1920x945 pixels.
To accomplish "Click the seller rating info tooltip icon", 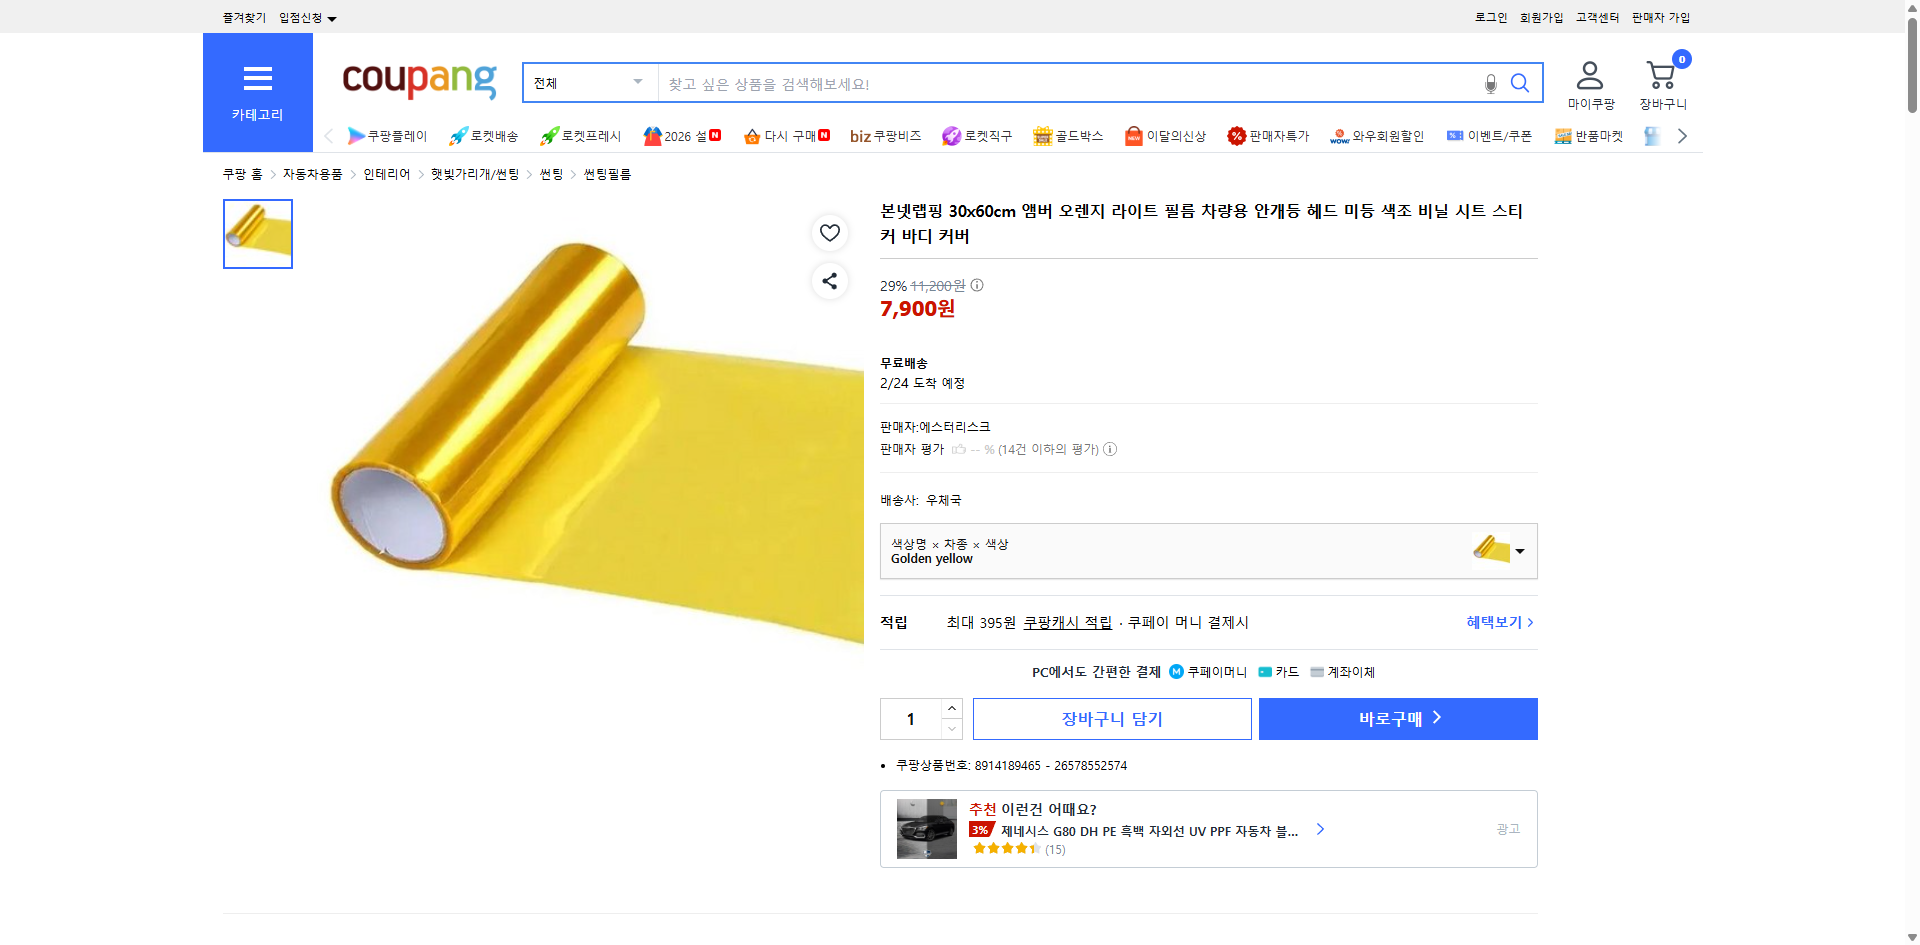I will tap(1110, 449).
